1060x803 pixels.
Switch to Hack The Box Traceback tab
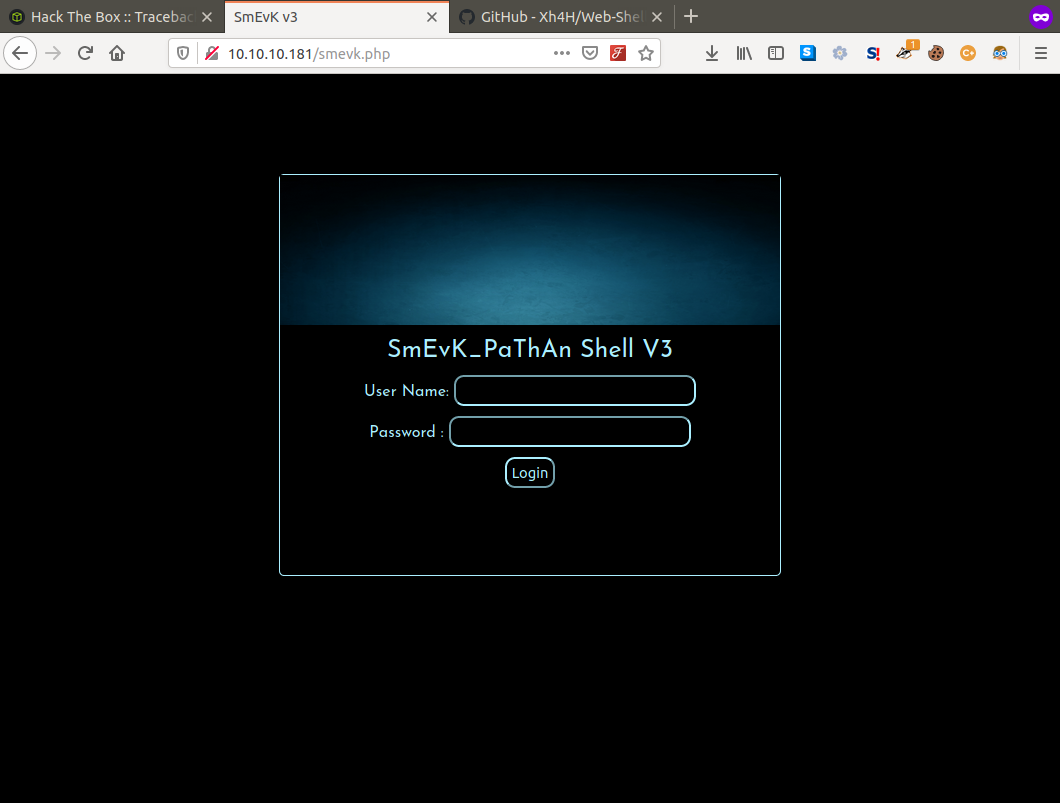click(x=112, y=17)
